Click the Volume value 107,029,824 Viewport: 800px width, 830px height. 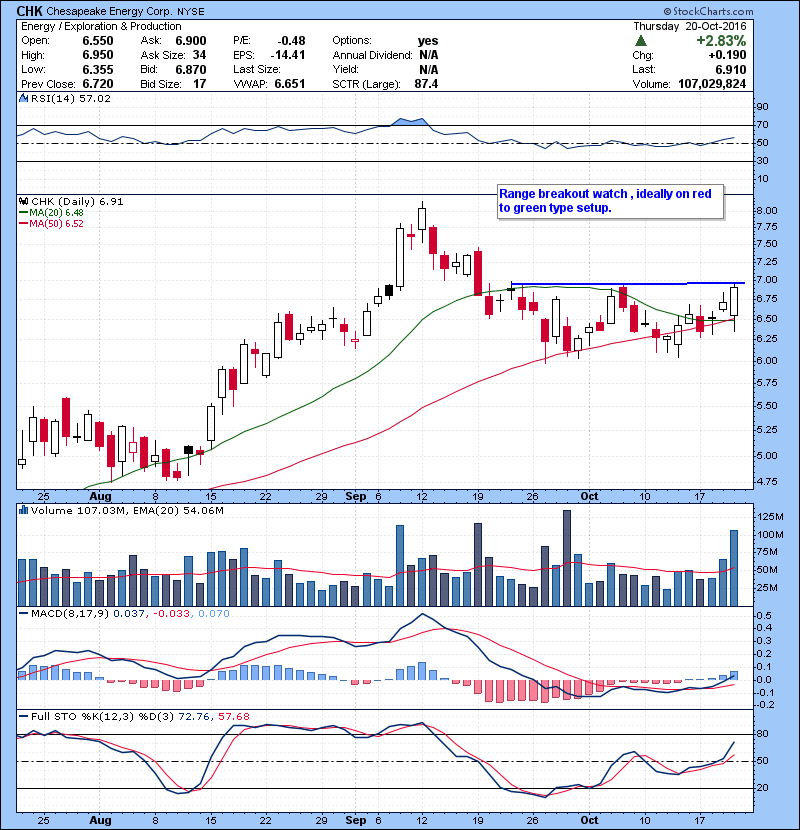point(712,84)
